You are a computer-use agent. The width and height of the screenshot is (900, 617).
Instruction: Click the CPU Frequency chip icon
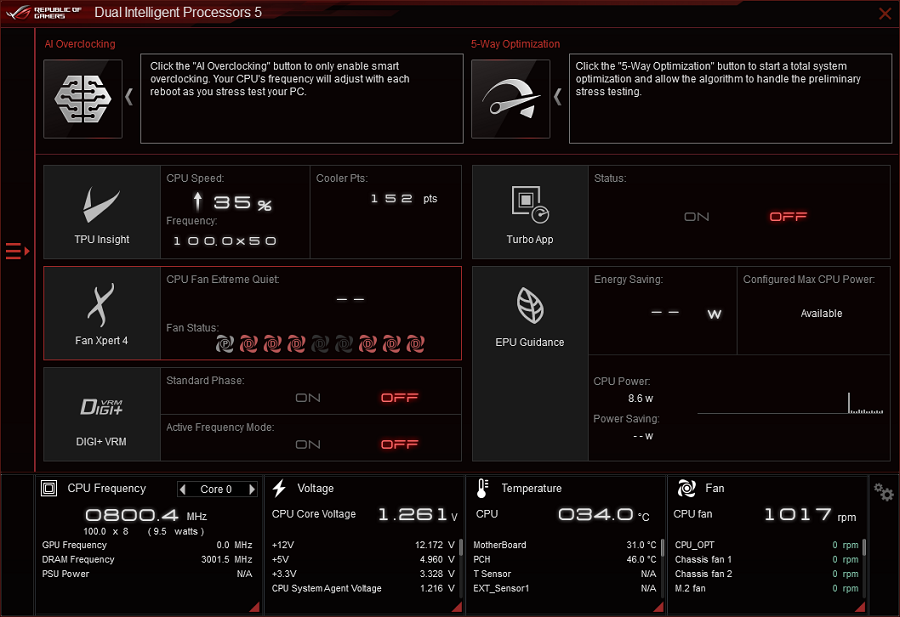point(49,488)
